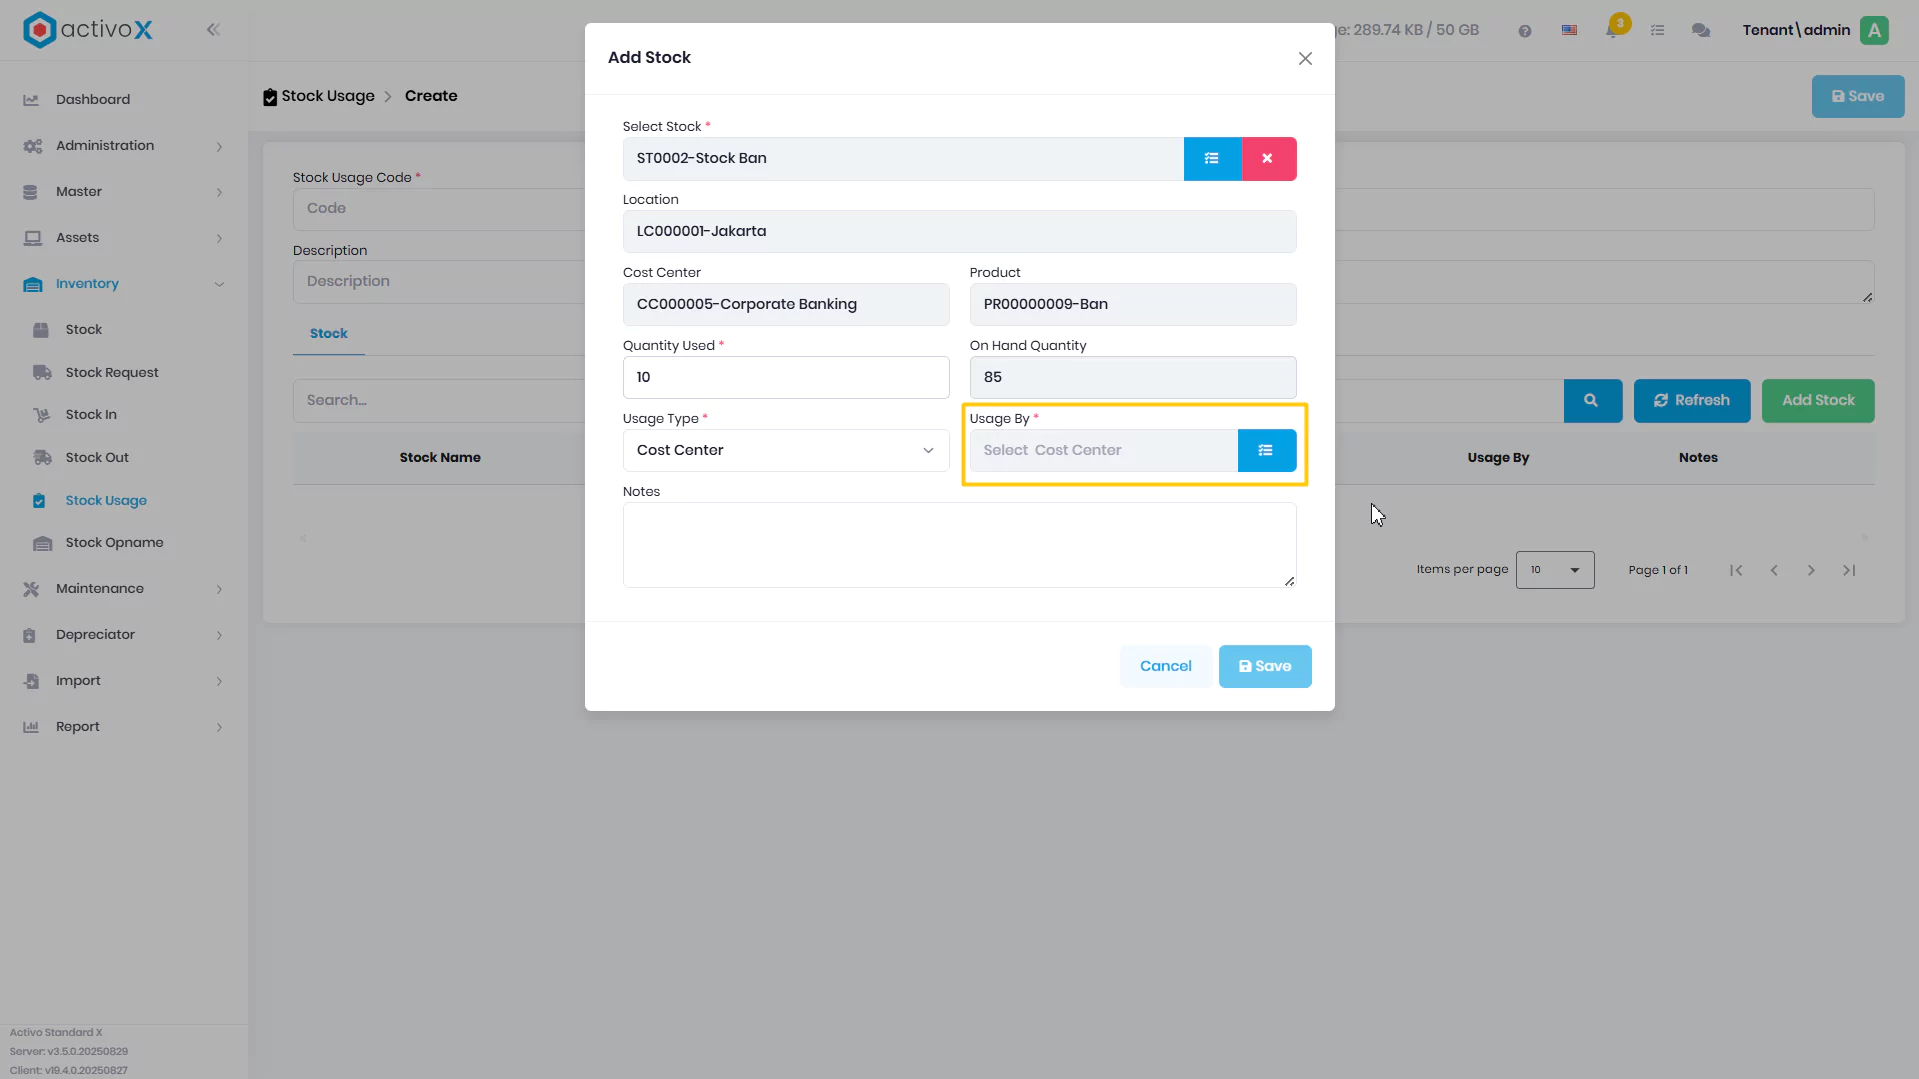The image size is (1919, 1079).
Task: Click the Product field PR00000009-Ban
Action: (x=1133, y=305)
